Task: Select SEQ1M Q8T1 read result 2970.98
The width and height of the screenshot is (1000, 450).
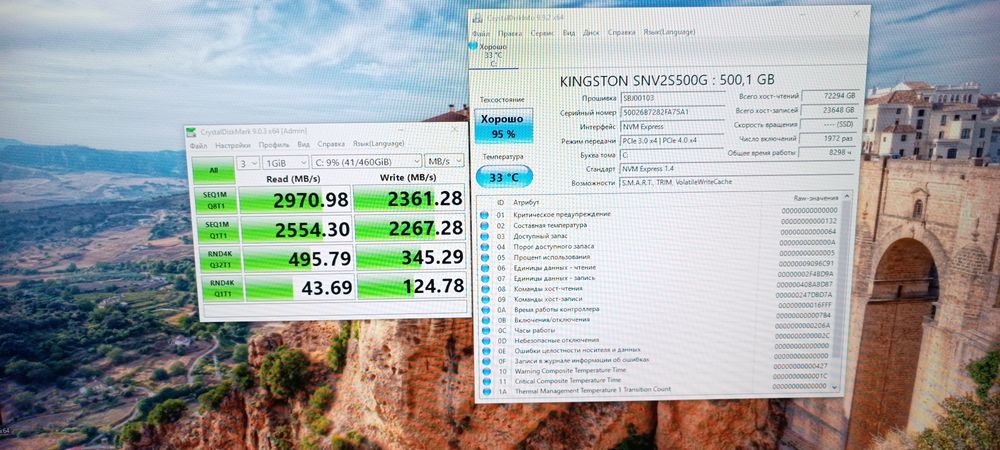Action: [294, 200]
